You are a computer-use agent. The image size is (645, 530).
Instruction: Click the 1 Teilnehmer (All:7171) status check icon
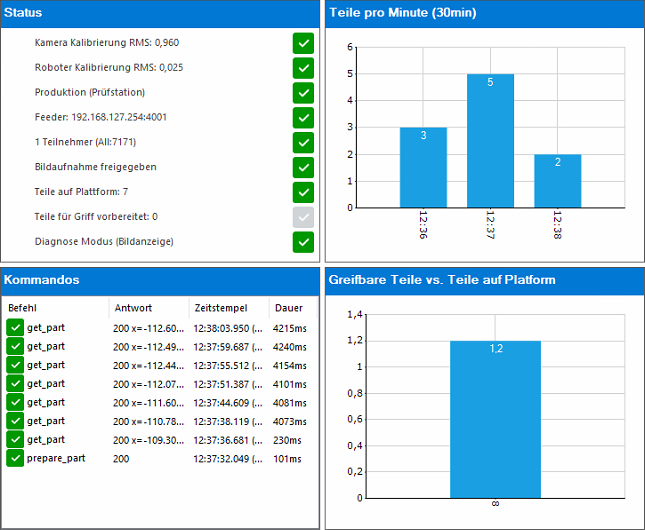pos(303,142)
